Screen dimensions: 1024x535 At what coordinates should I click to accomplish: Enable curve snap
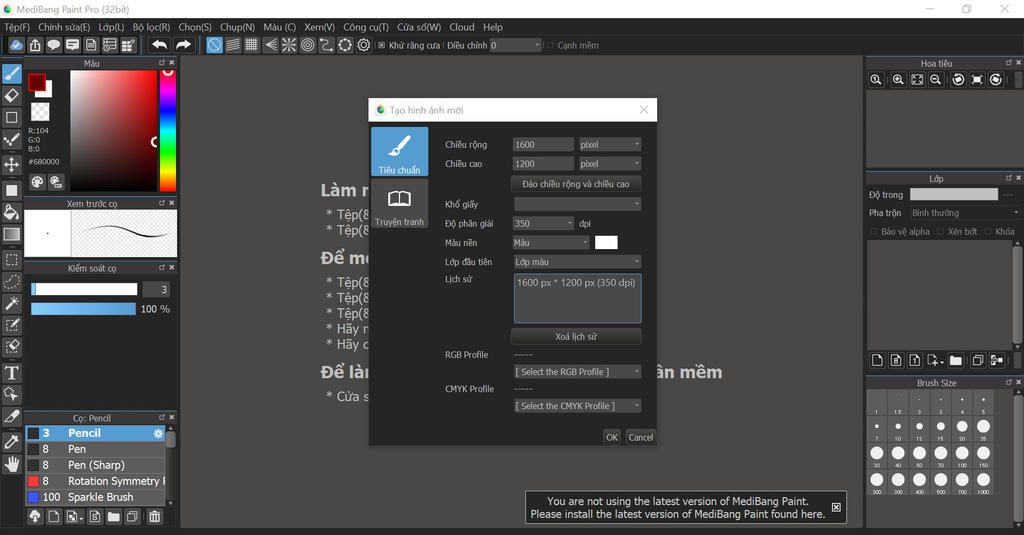click(x=326, y=45)
